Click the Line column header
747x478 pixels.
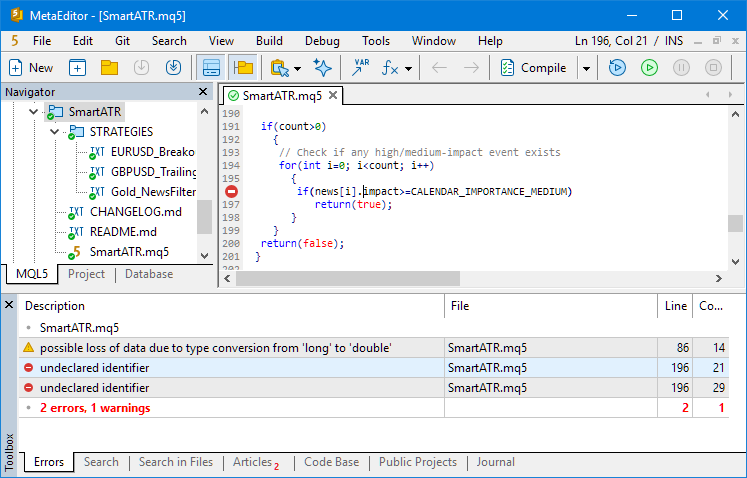(675, 306)
